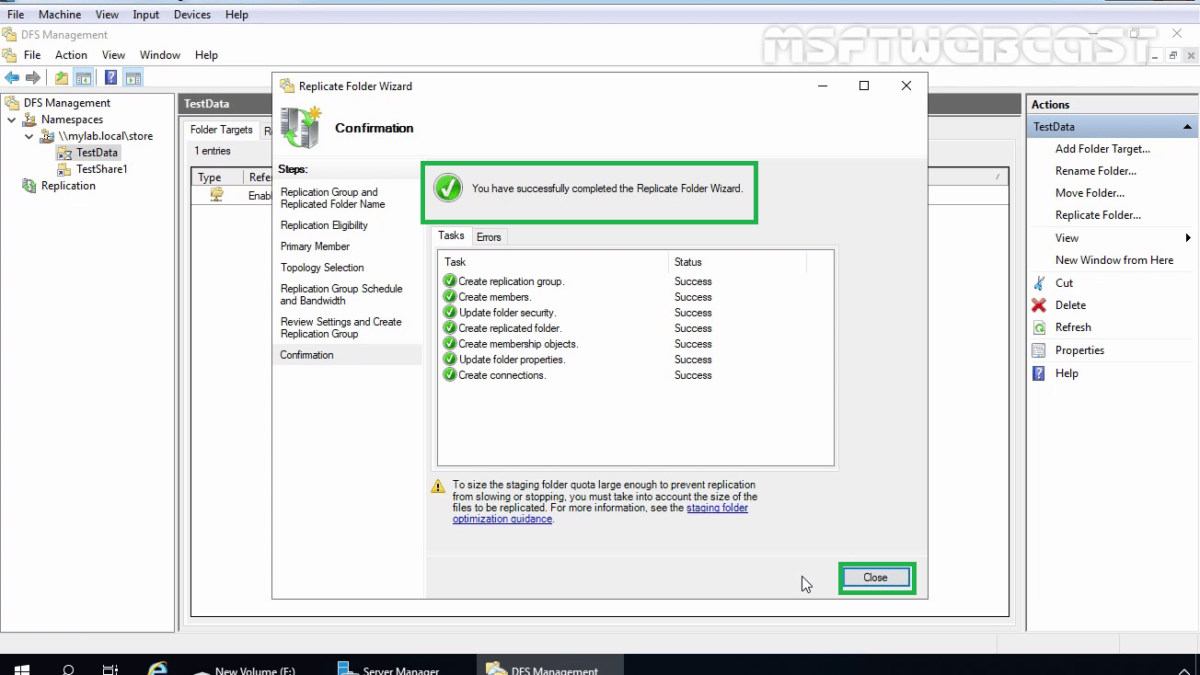1200x675 pixels.
Task: Click Replicate Folder... in Actions pane
Action: point(1098,215)
